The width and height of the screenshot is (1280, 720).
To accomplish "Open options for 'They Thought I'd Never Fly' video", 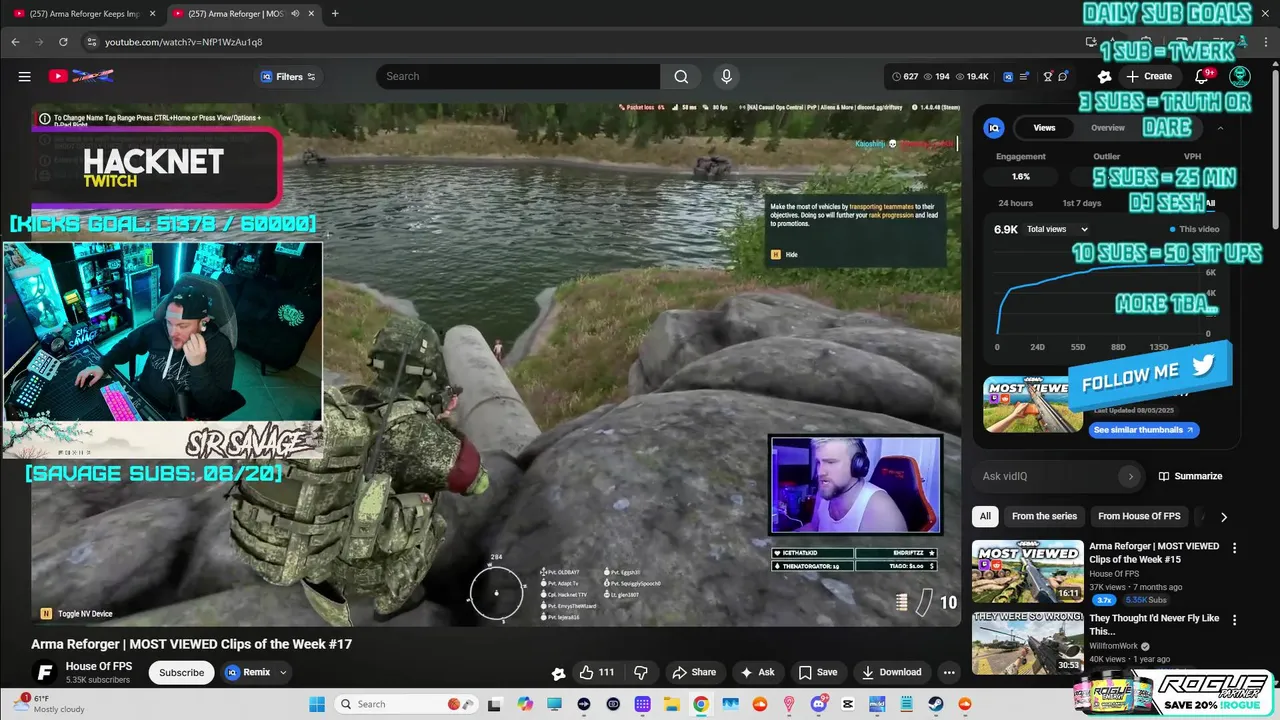I will coord(1234,620).
